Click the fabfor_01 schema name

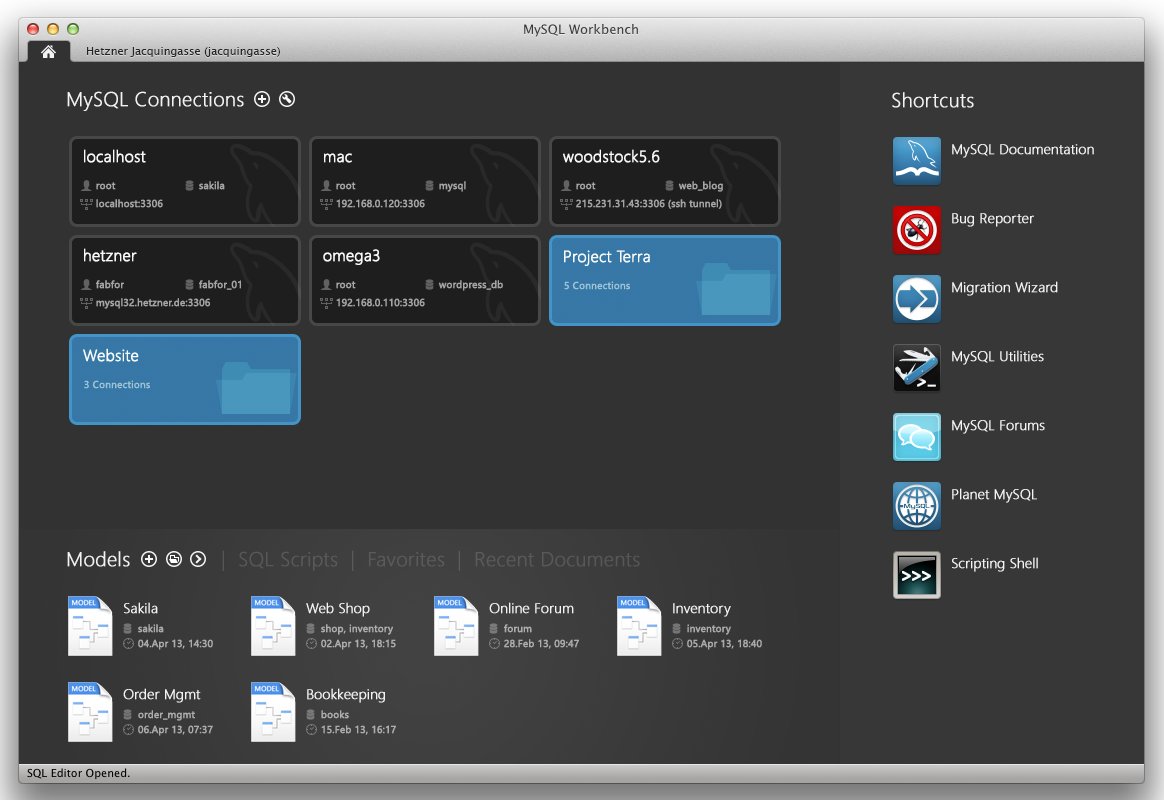click(x=220, y=284)
